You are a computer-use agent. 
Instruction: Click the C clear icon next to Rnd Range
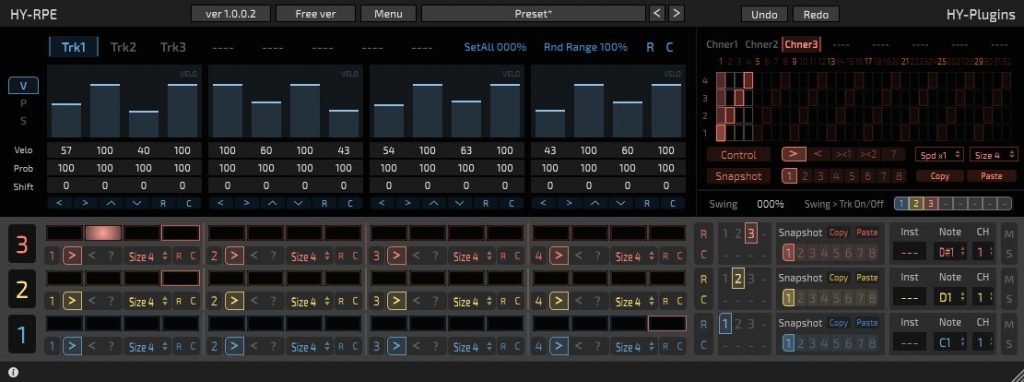669,47
